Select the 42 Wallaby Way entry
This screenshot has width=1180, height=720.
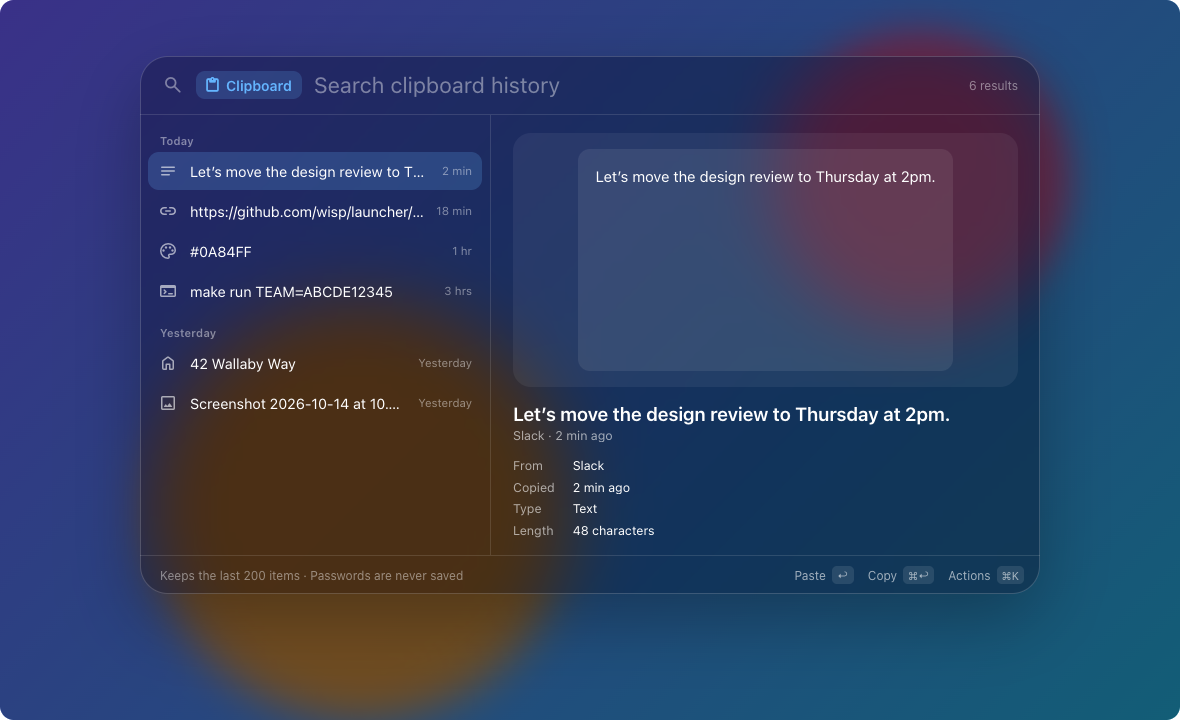click(315, 363)
